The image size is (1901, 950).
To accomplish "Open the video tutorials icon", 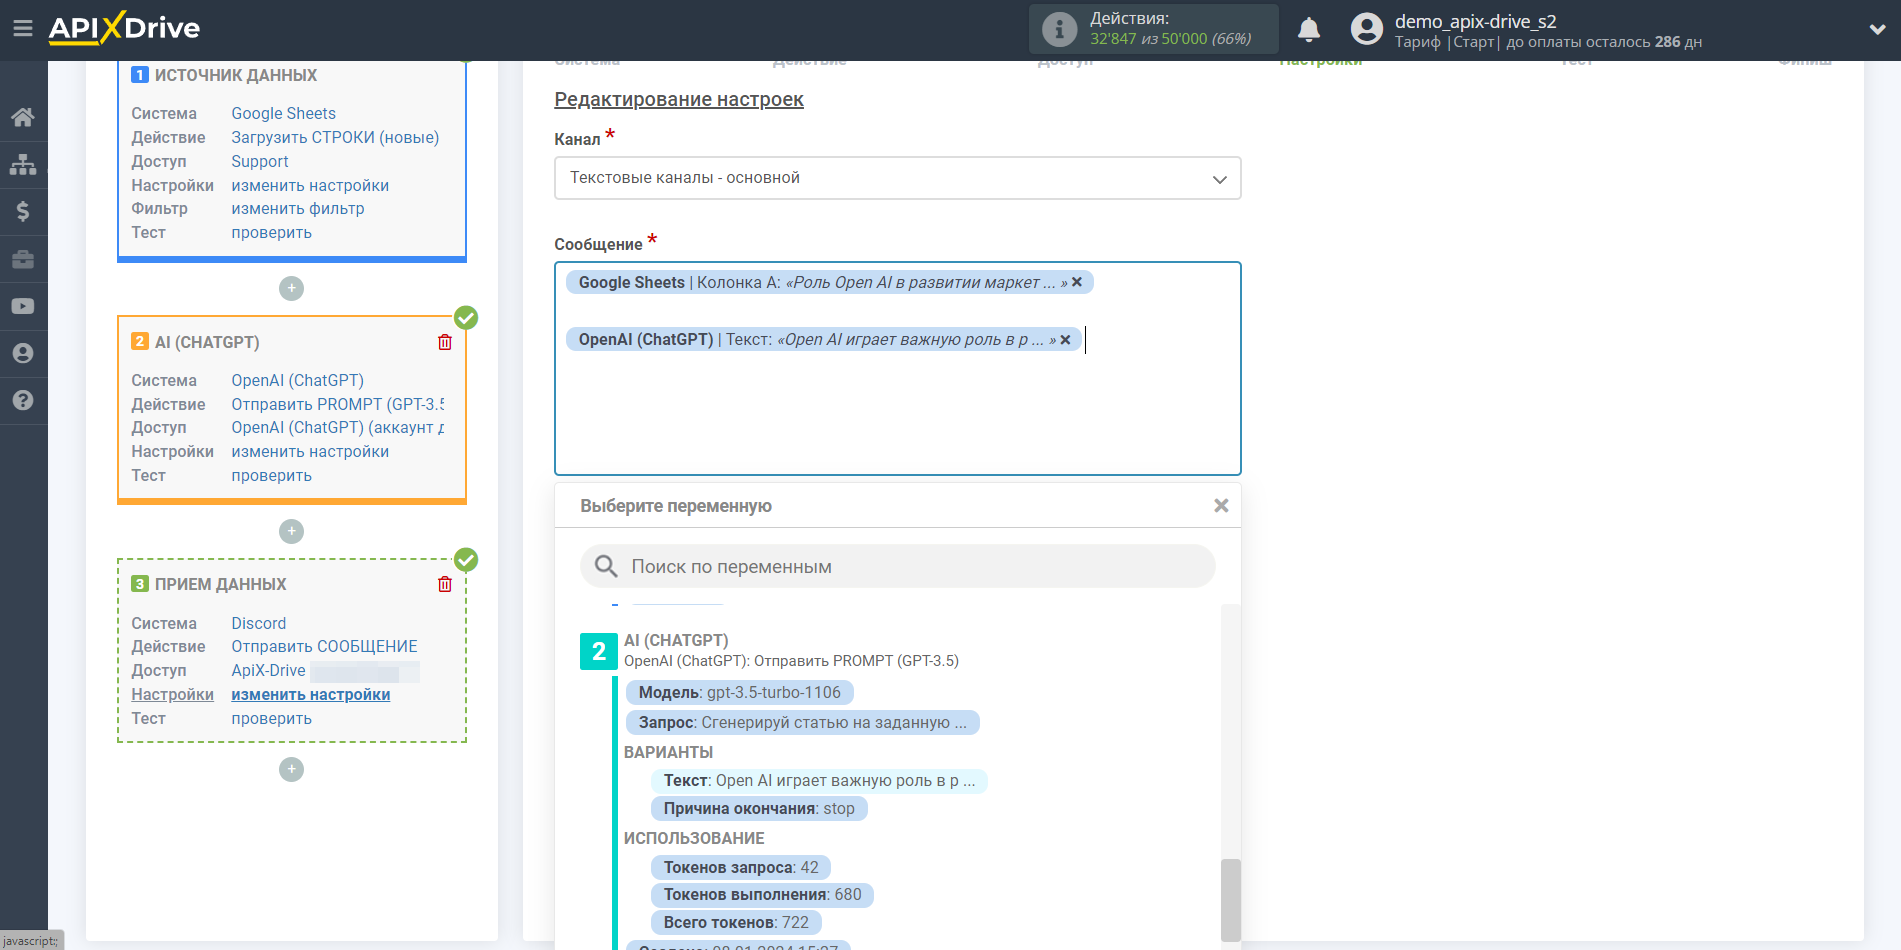I will (23, 306).
